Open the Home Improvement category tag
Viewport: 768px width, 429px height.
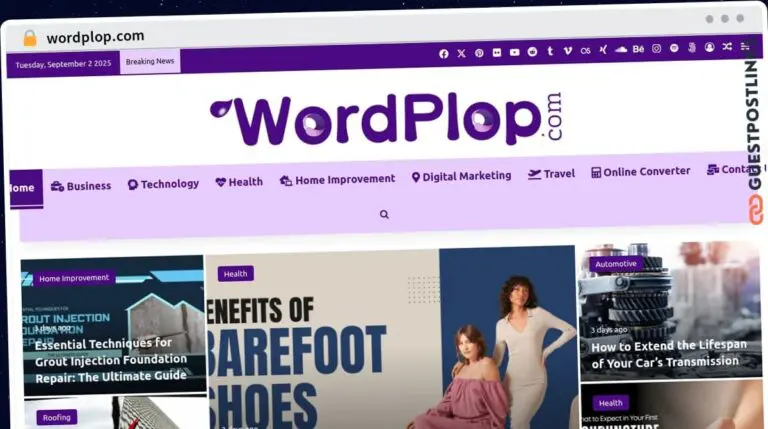pyautogui.click(x=74, y=278)
